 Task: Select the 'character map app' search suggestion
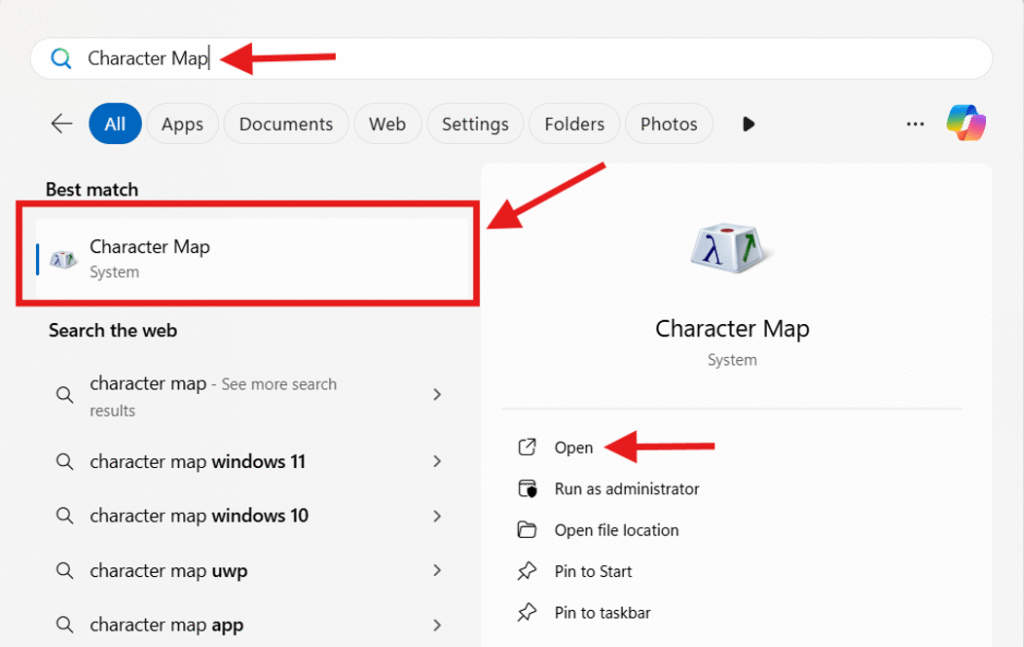coord(167,624)
